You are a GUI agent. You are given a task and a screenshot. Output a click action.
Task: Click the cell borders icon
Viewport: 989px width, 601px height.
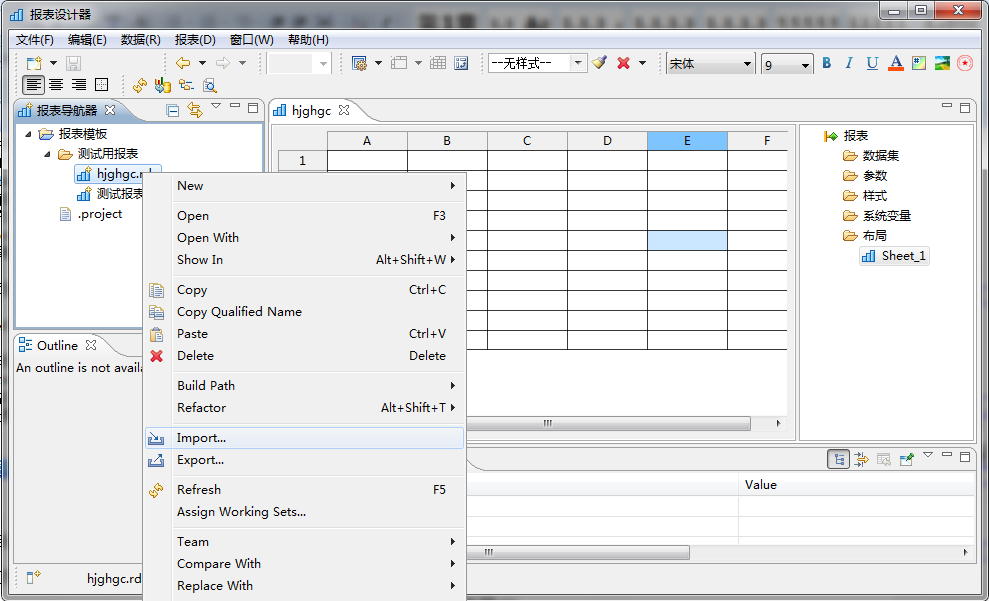click(102, 85)
